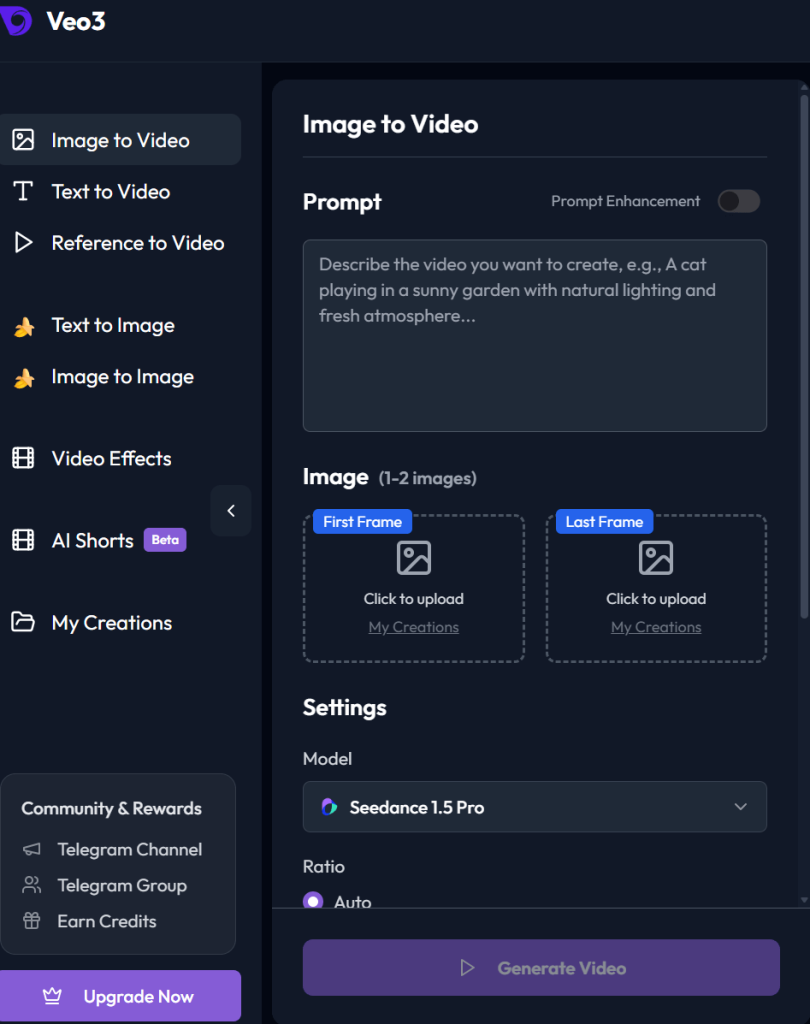This screenshot has width=810, height=1024.
Task: Select the Auto ratio radio button
Action: (314, 901)
